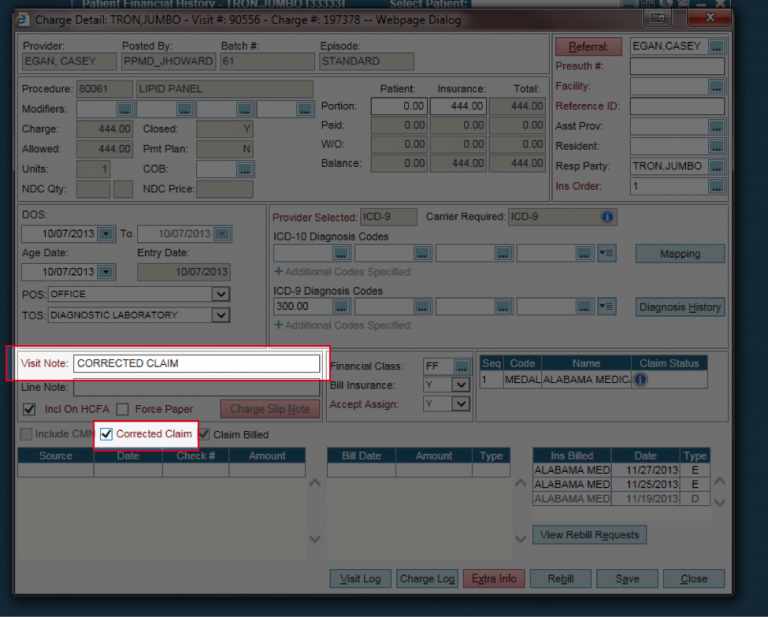Expand TOS DIAGNOSTIC LABORATORY dropdown
This screenshot has width=768, height=617.
(x=220, y=315)
